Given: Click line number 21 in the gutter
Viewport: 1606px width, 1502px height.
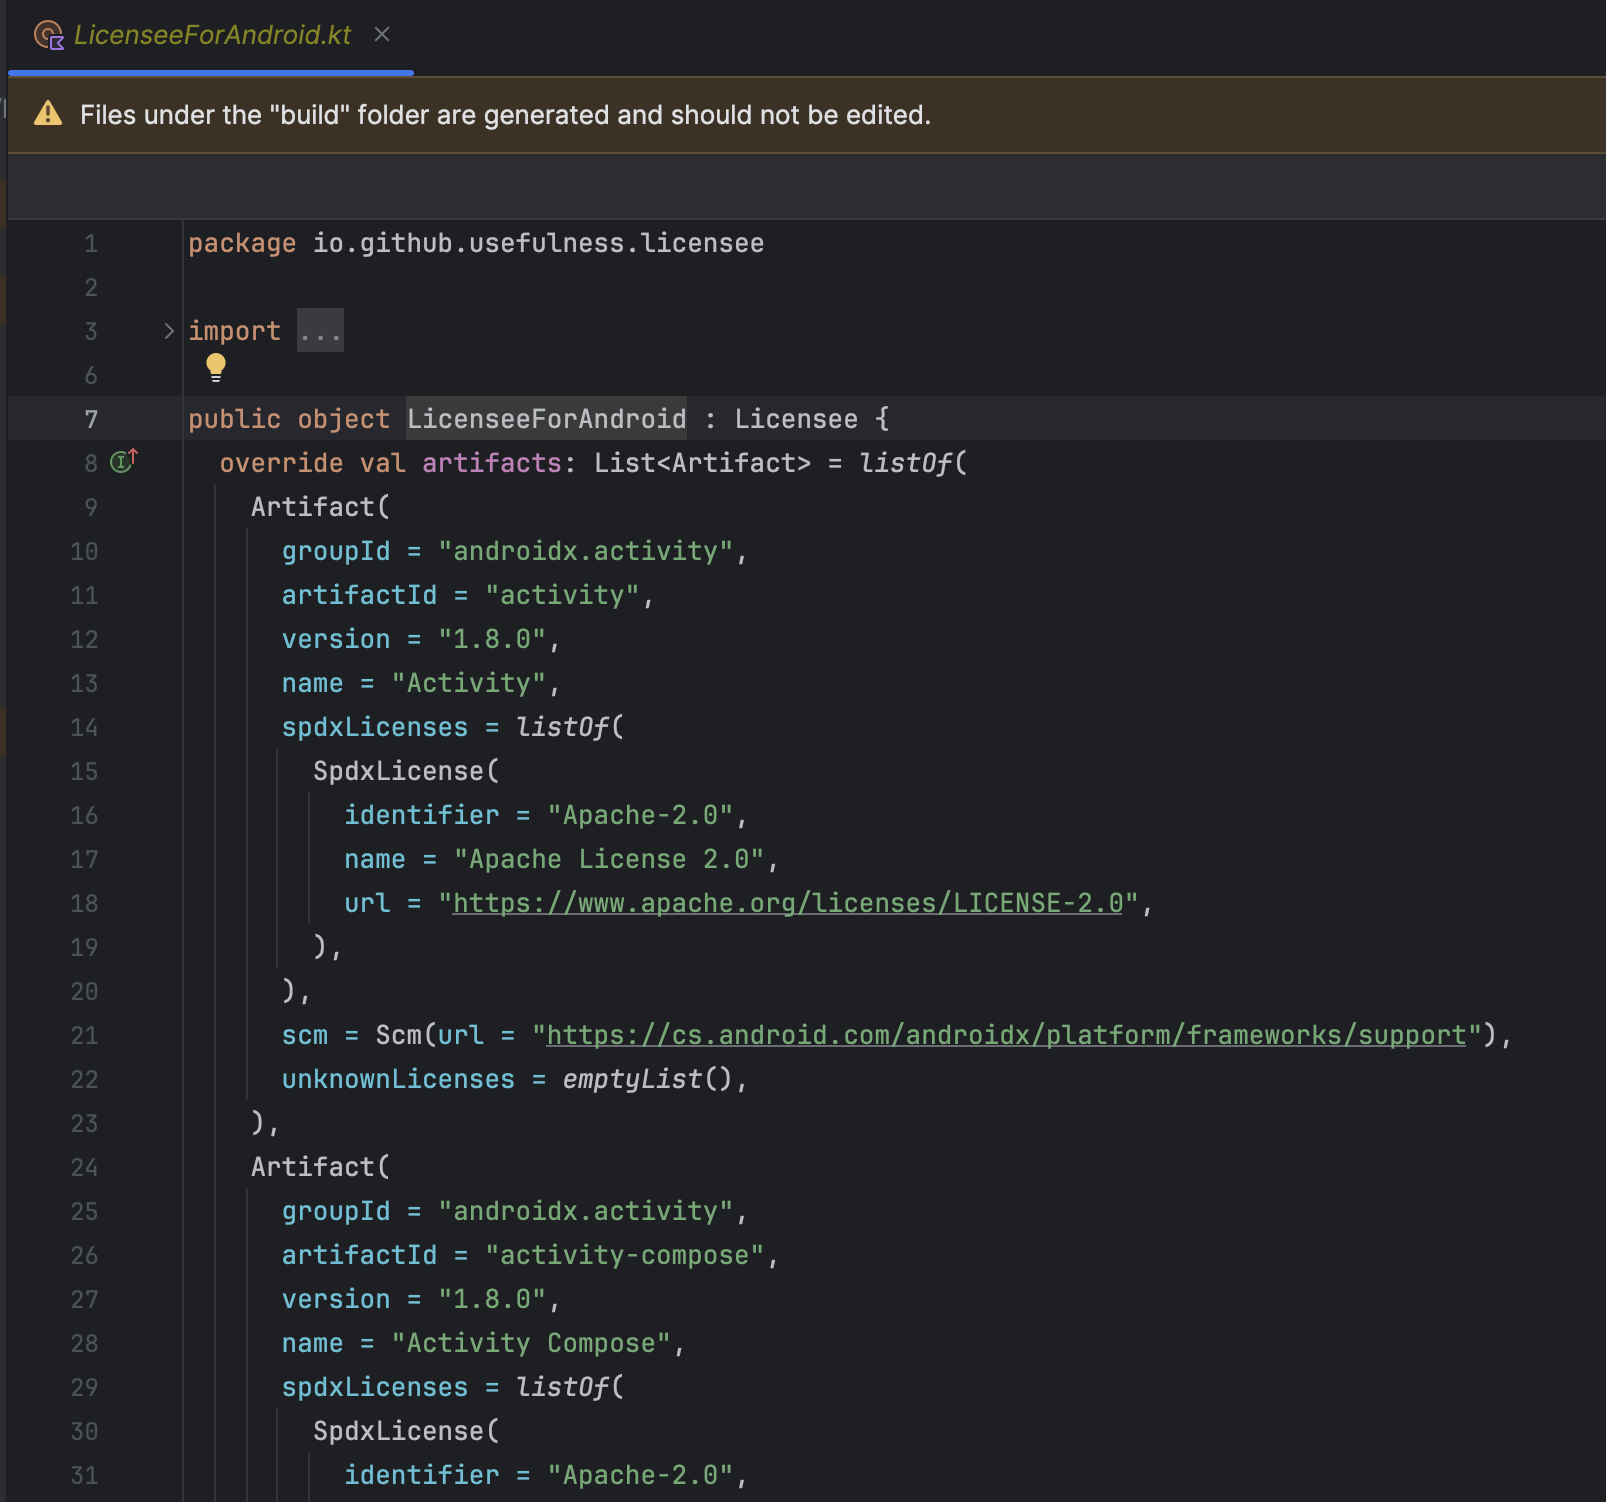Looking at the screenshot, I should click(x=84, y=1035).
